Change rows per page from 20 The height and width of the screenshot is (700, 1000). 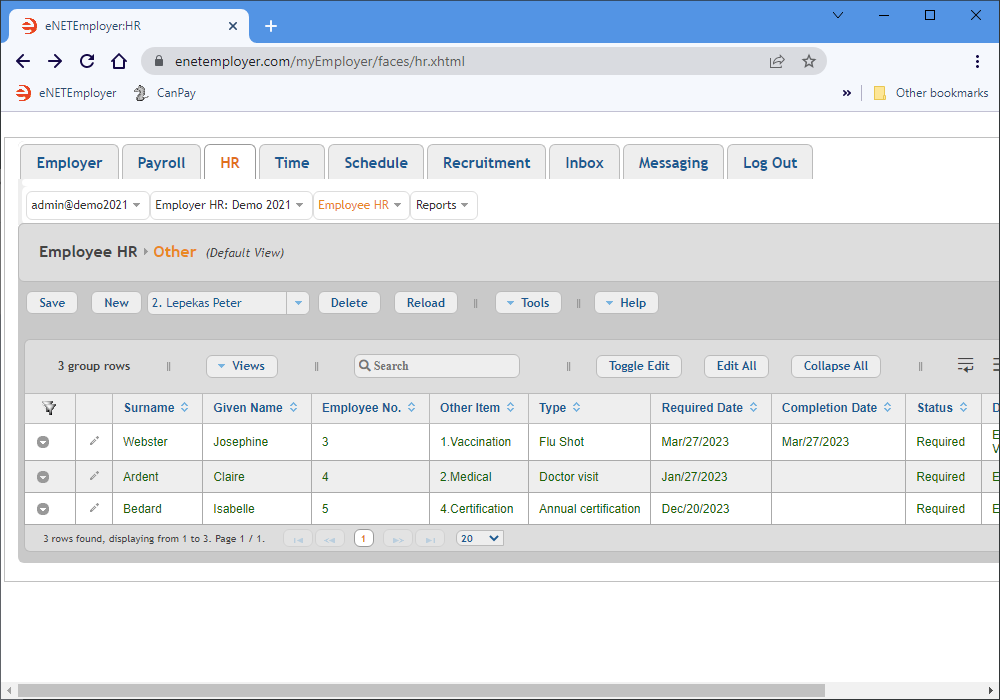tap(480, 539)
